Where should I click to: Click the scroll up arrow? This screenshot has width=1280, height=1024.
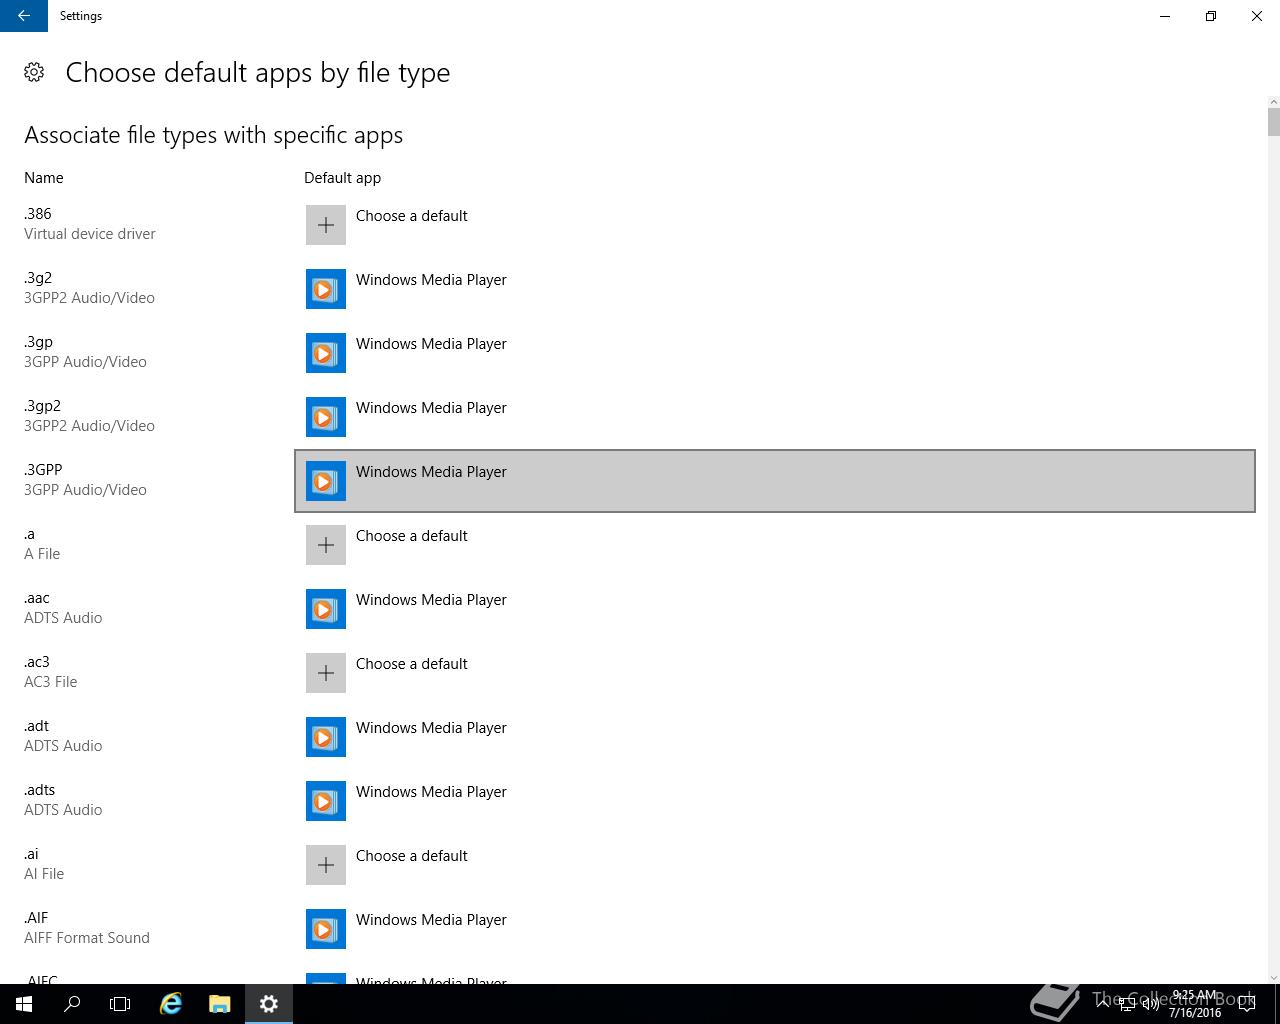pos(1273,102)
